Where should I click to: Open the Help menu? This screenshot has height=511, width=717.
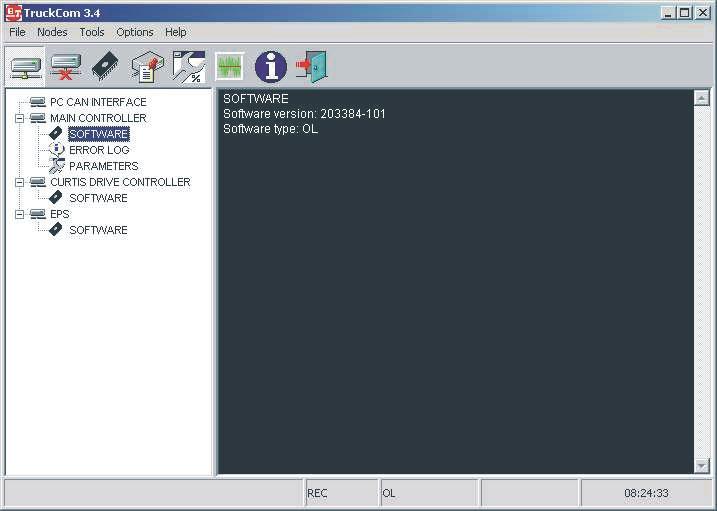(176, 32)
